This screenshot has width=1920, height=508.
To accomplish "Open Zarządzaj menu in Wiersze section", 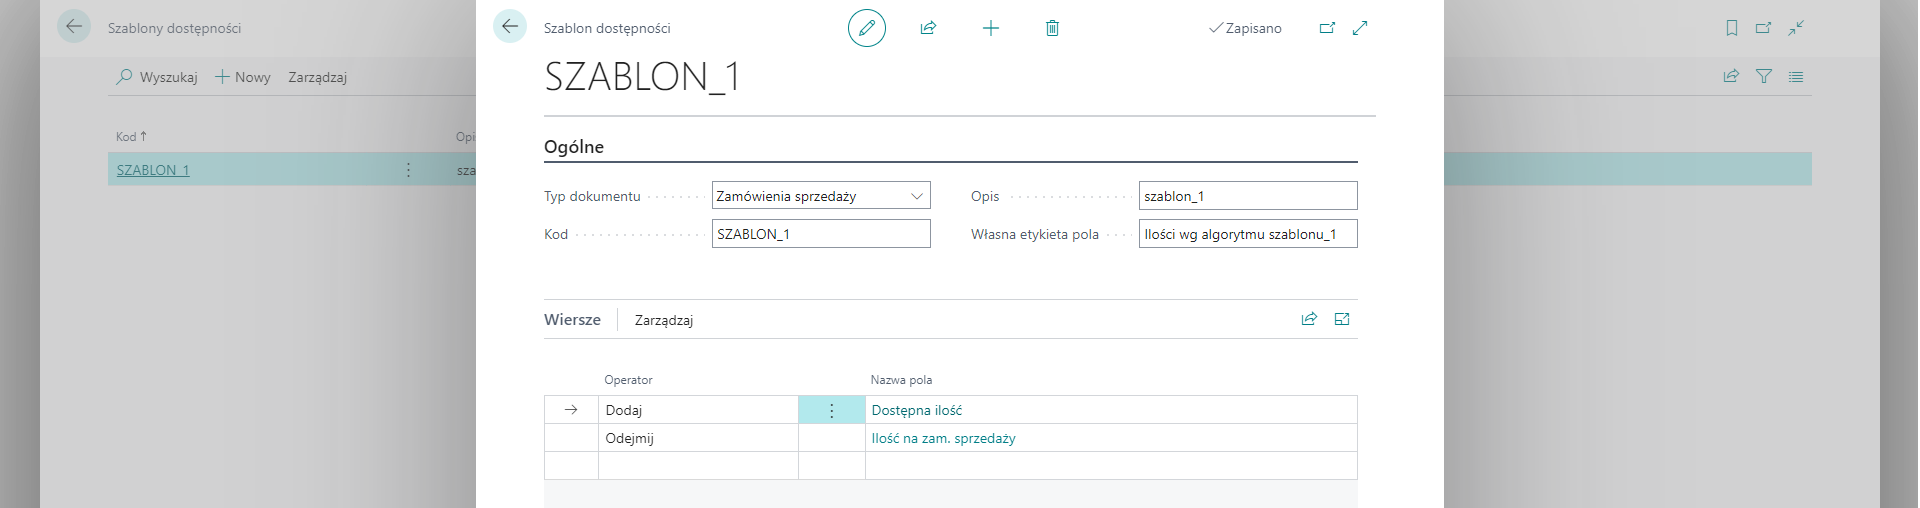I will pyautogui.click(x=664, y=320).
